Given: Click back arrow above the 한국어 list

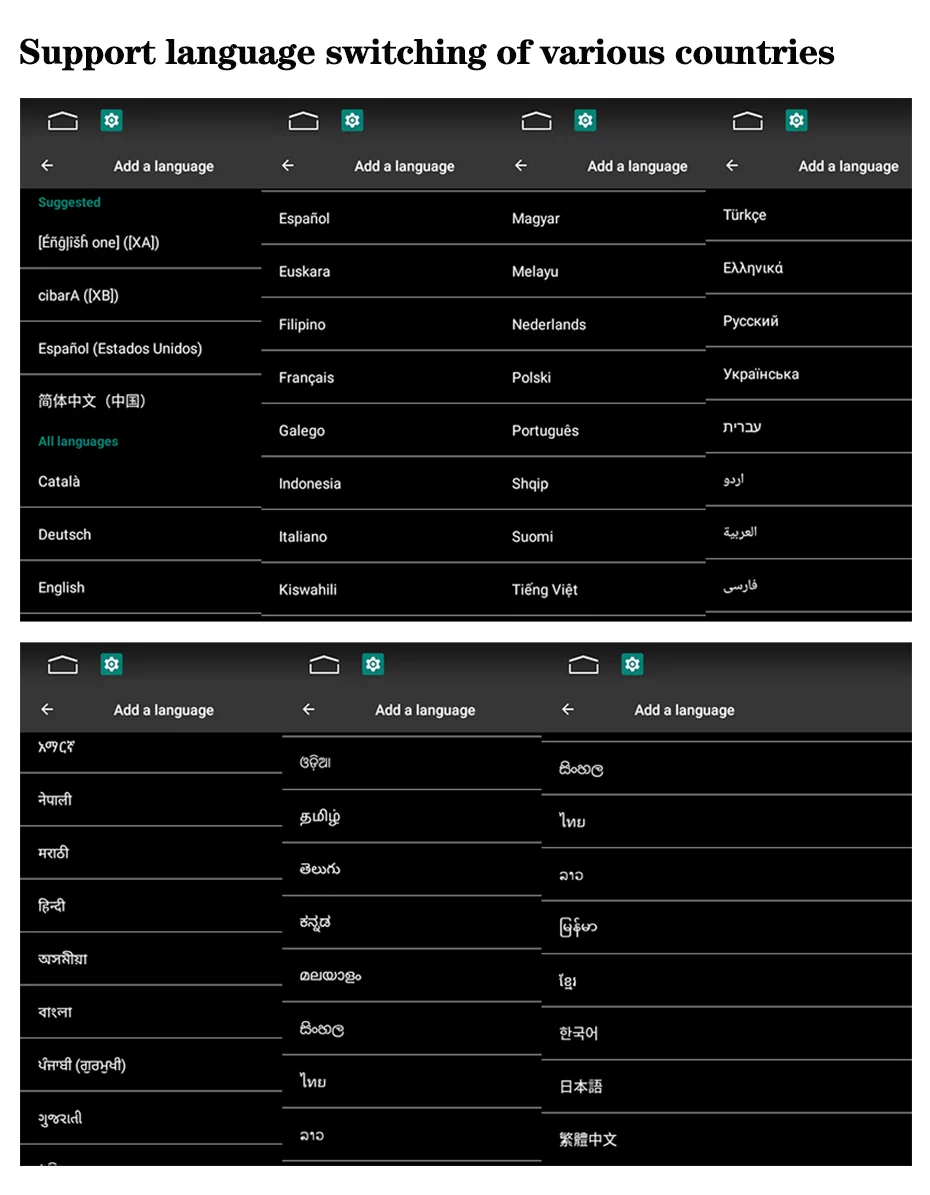Looking at the screenshot, I should coord(568,710).
